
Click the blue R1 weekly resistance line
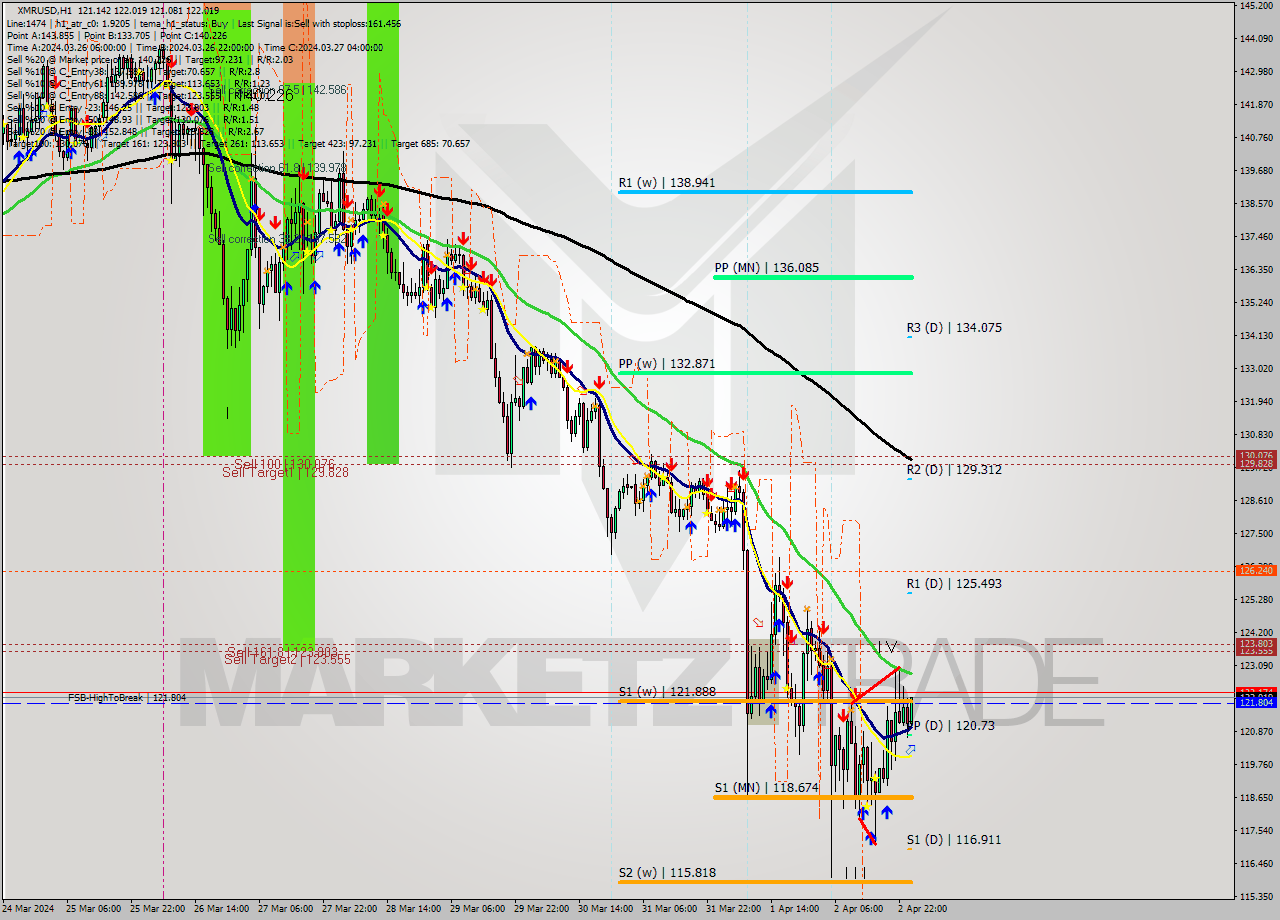(x=765, y=192)
